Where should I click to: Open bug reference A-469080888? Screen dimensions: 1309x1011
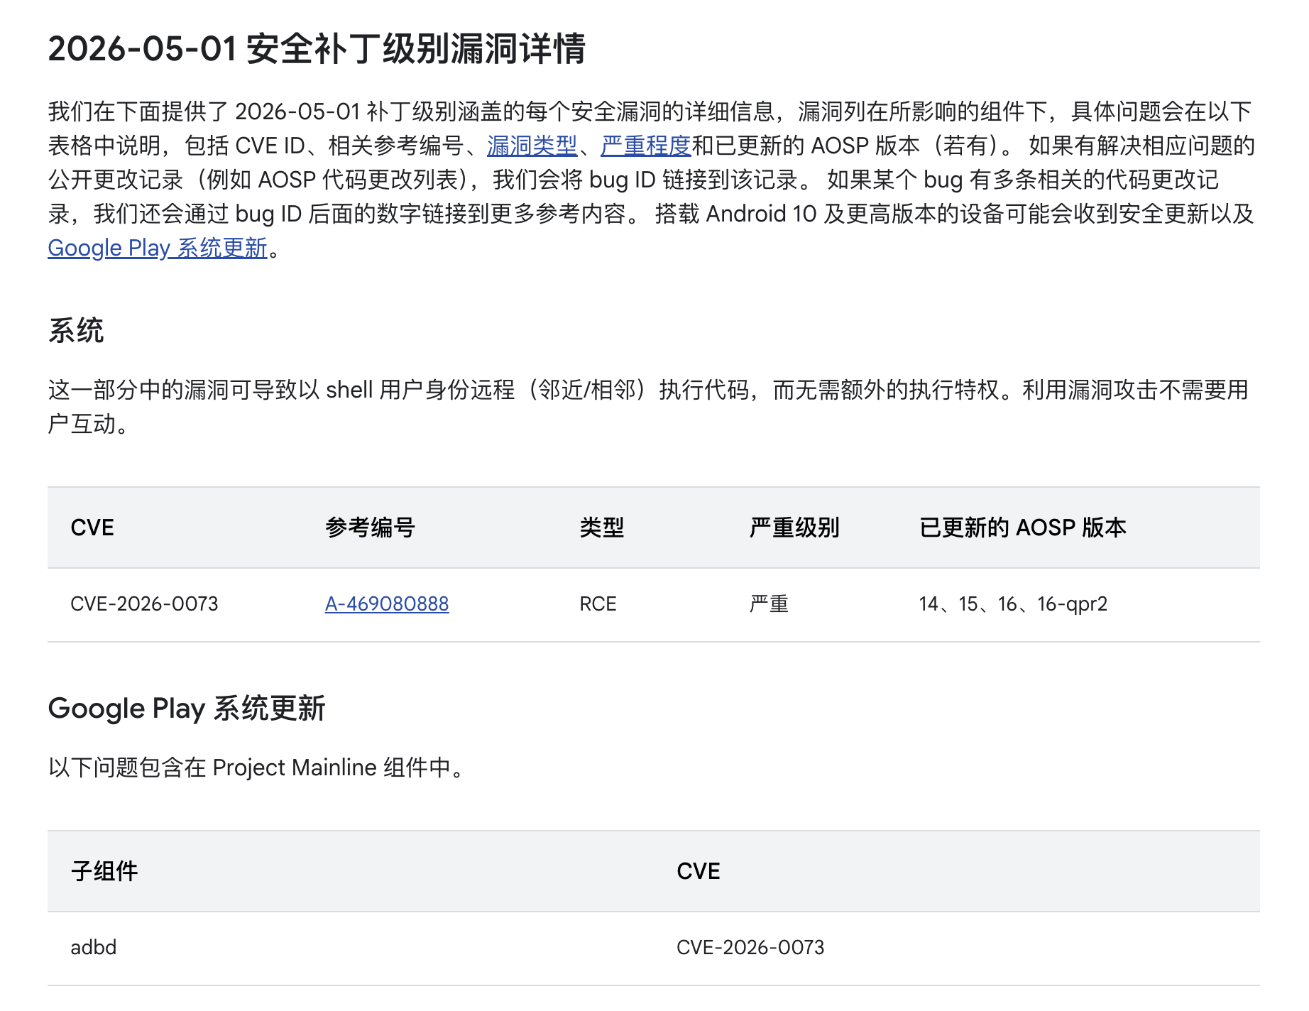pos(387,604)
